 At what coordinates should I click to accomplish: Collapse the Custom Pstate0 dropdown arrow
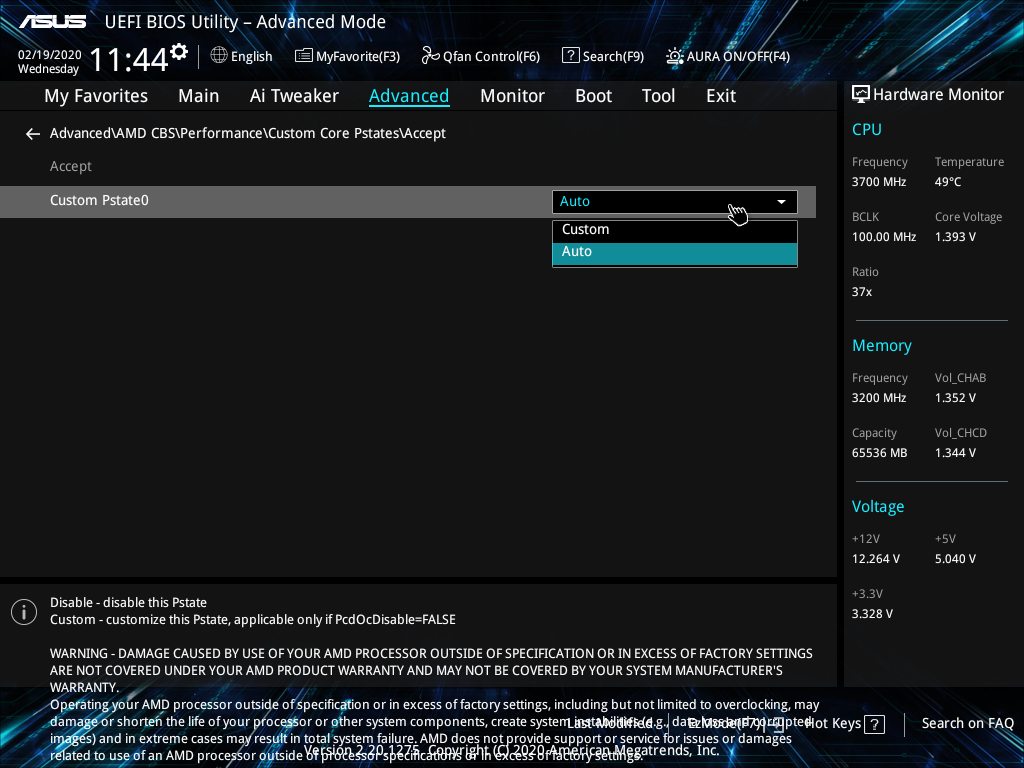point(781,202)
